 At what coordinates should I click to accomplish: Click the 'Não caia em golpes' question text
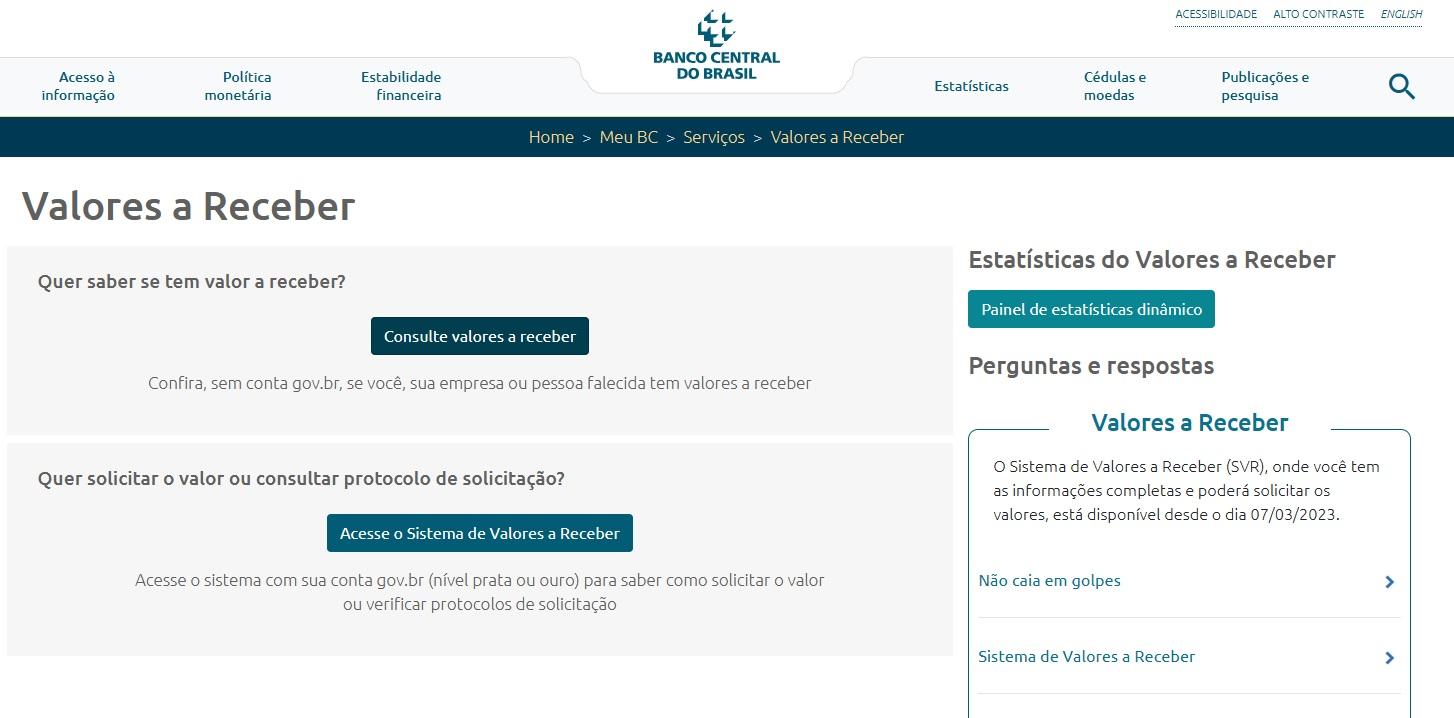(x=1049, y=581)
